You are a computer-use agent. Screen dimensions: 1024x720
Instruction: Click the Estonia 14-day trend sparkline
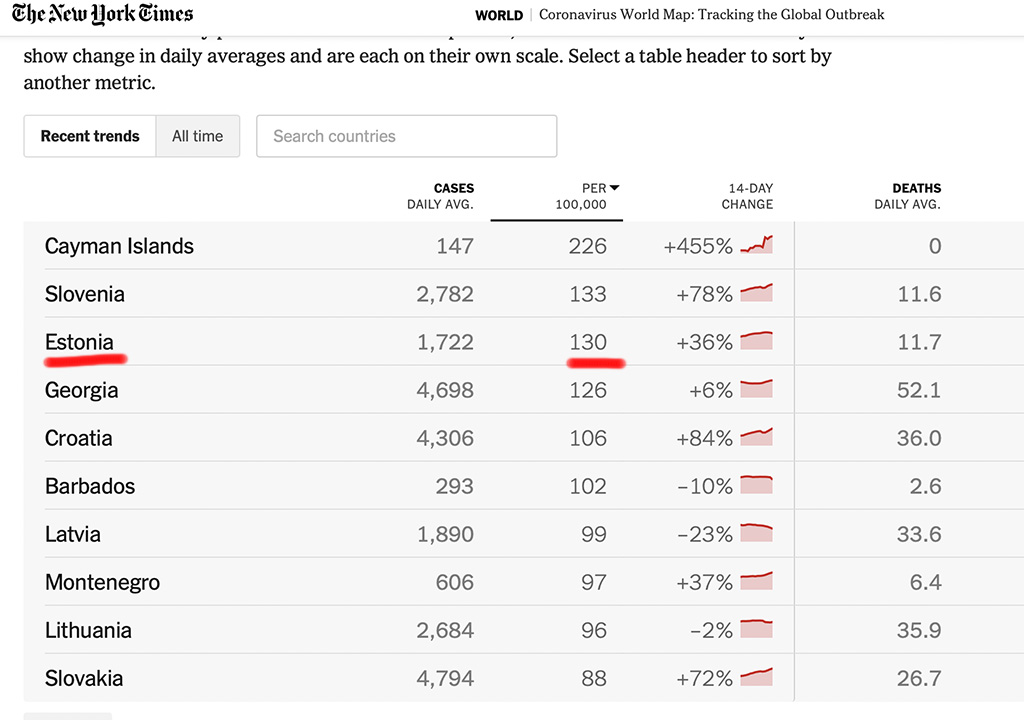click(756, 341)
